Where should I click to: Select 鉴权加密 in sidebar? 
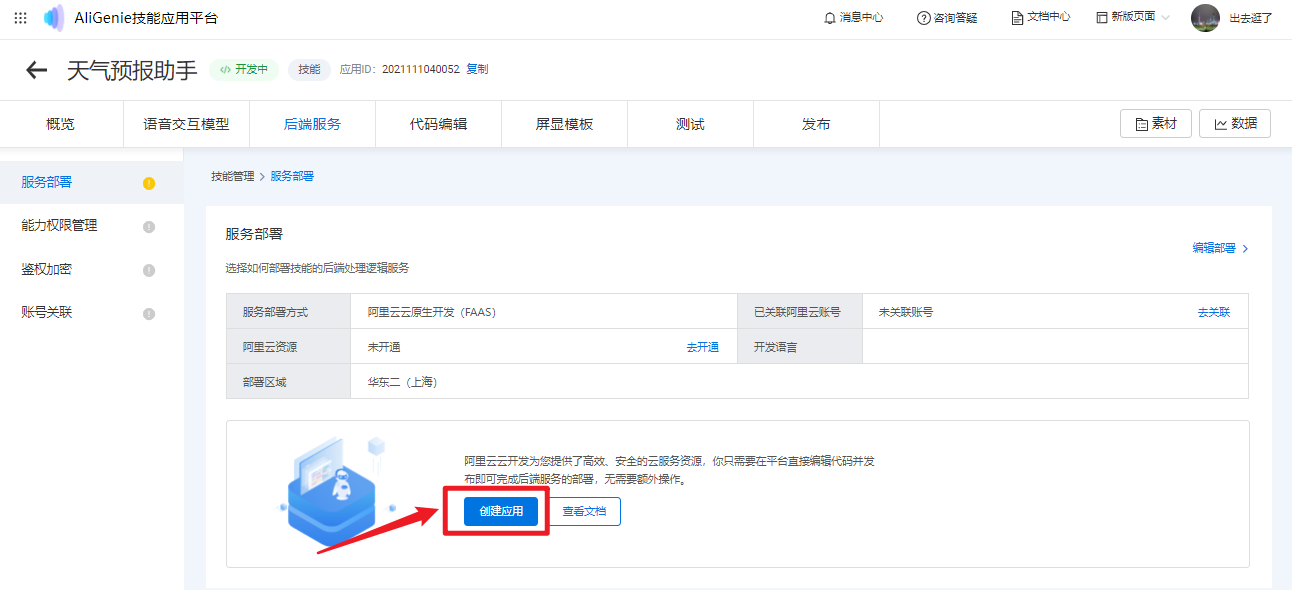92,270
